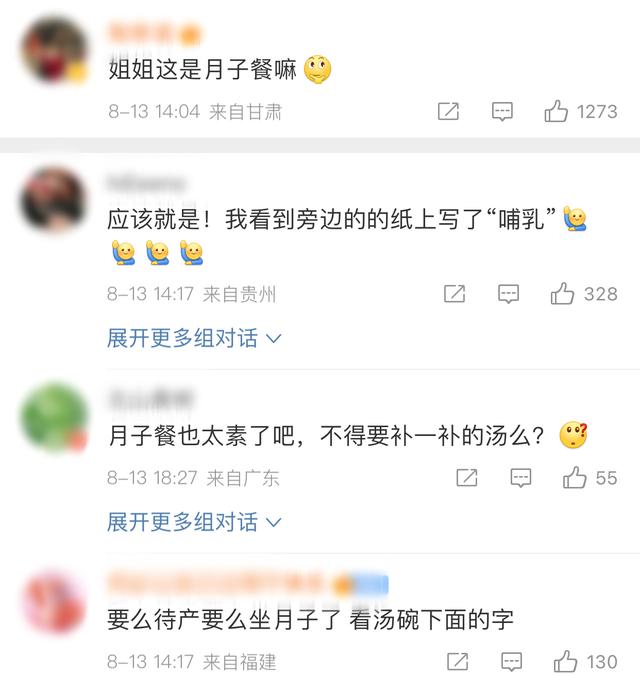This screenshot has height=675, width=640.
Task: Open the username above 要么待产要么坐月子了
Action: coord(247,584)
